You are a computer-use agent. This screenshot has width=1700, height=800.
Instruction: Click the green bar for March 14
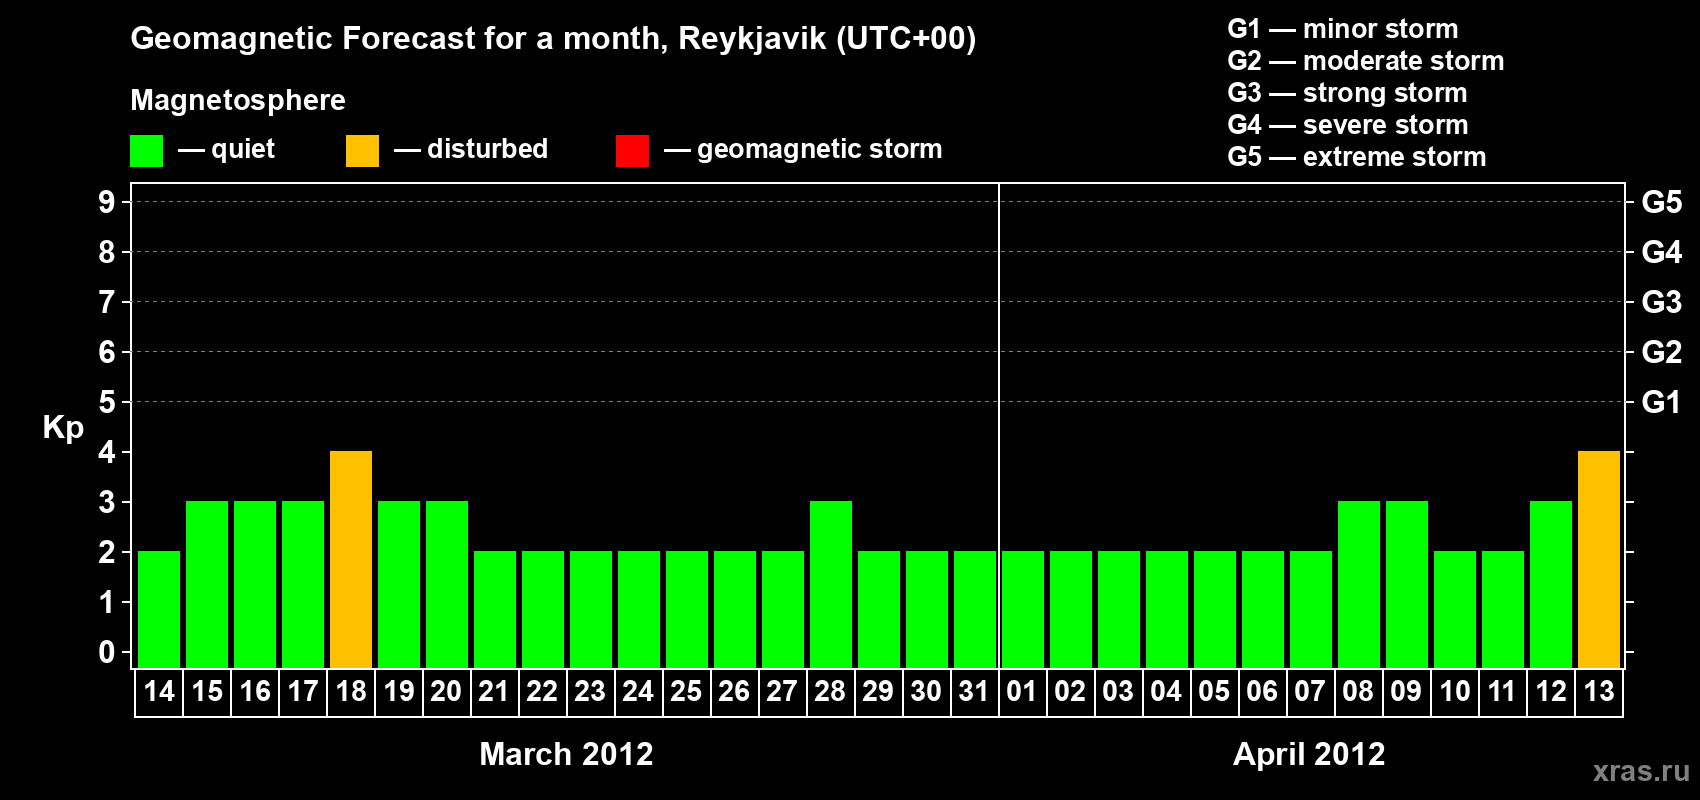(159, 609)
